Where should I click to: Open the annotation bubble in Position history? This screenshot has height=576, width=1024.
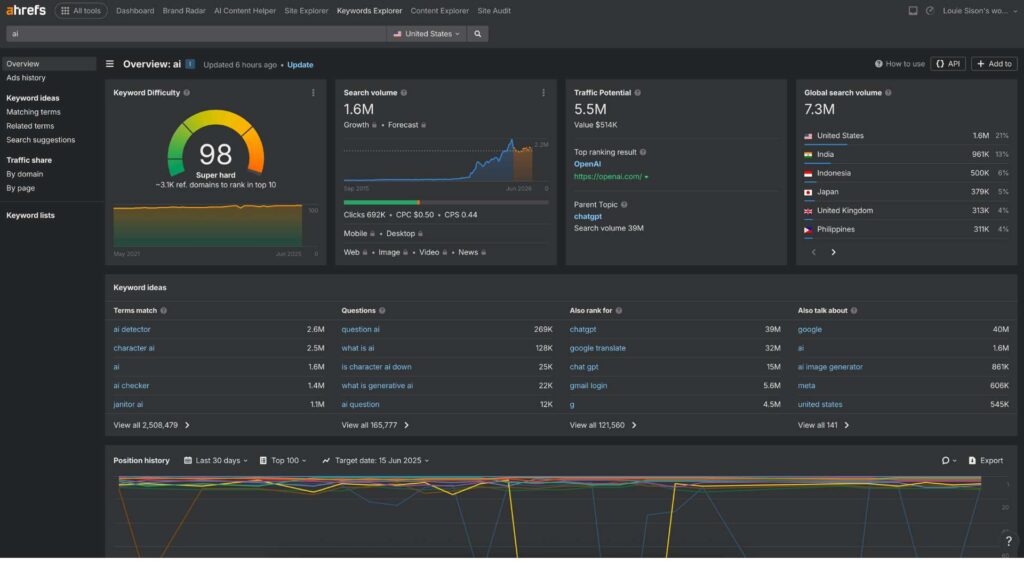945,460
